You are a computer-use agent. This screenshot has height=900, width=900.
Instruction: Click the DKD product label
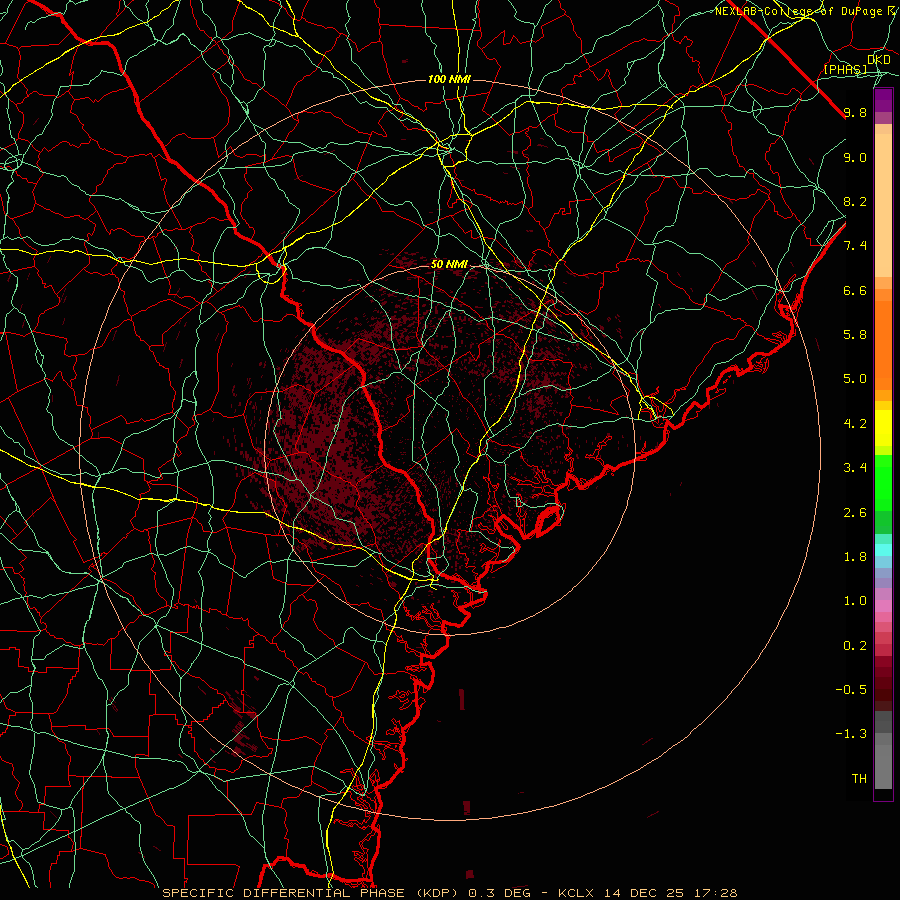(879, 59)
